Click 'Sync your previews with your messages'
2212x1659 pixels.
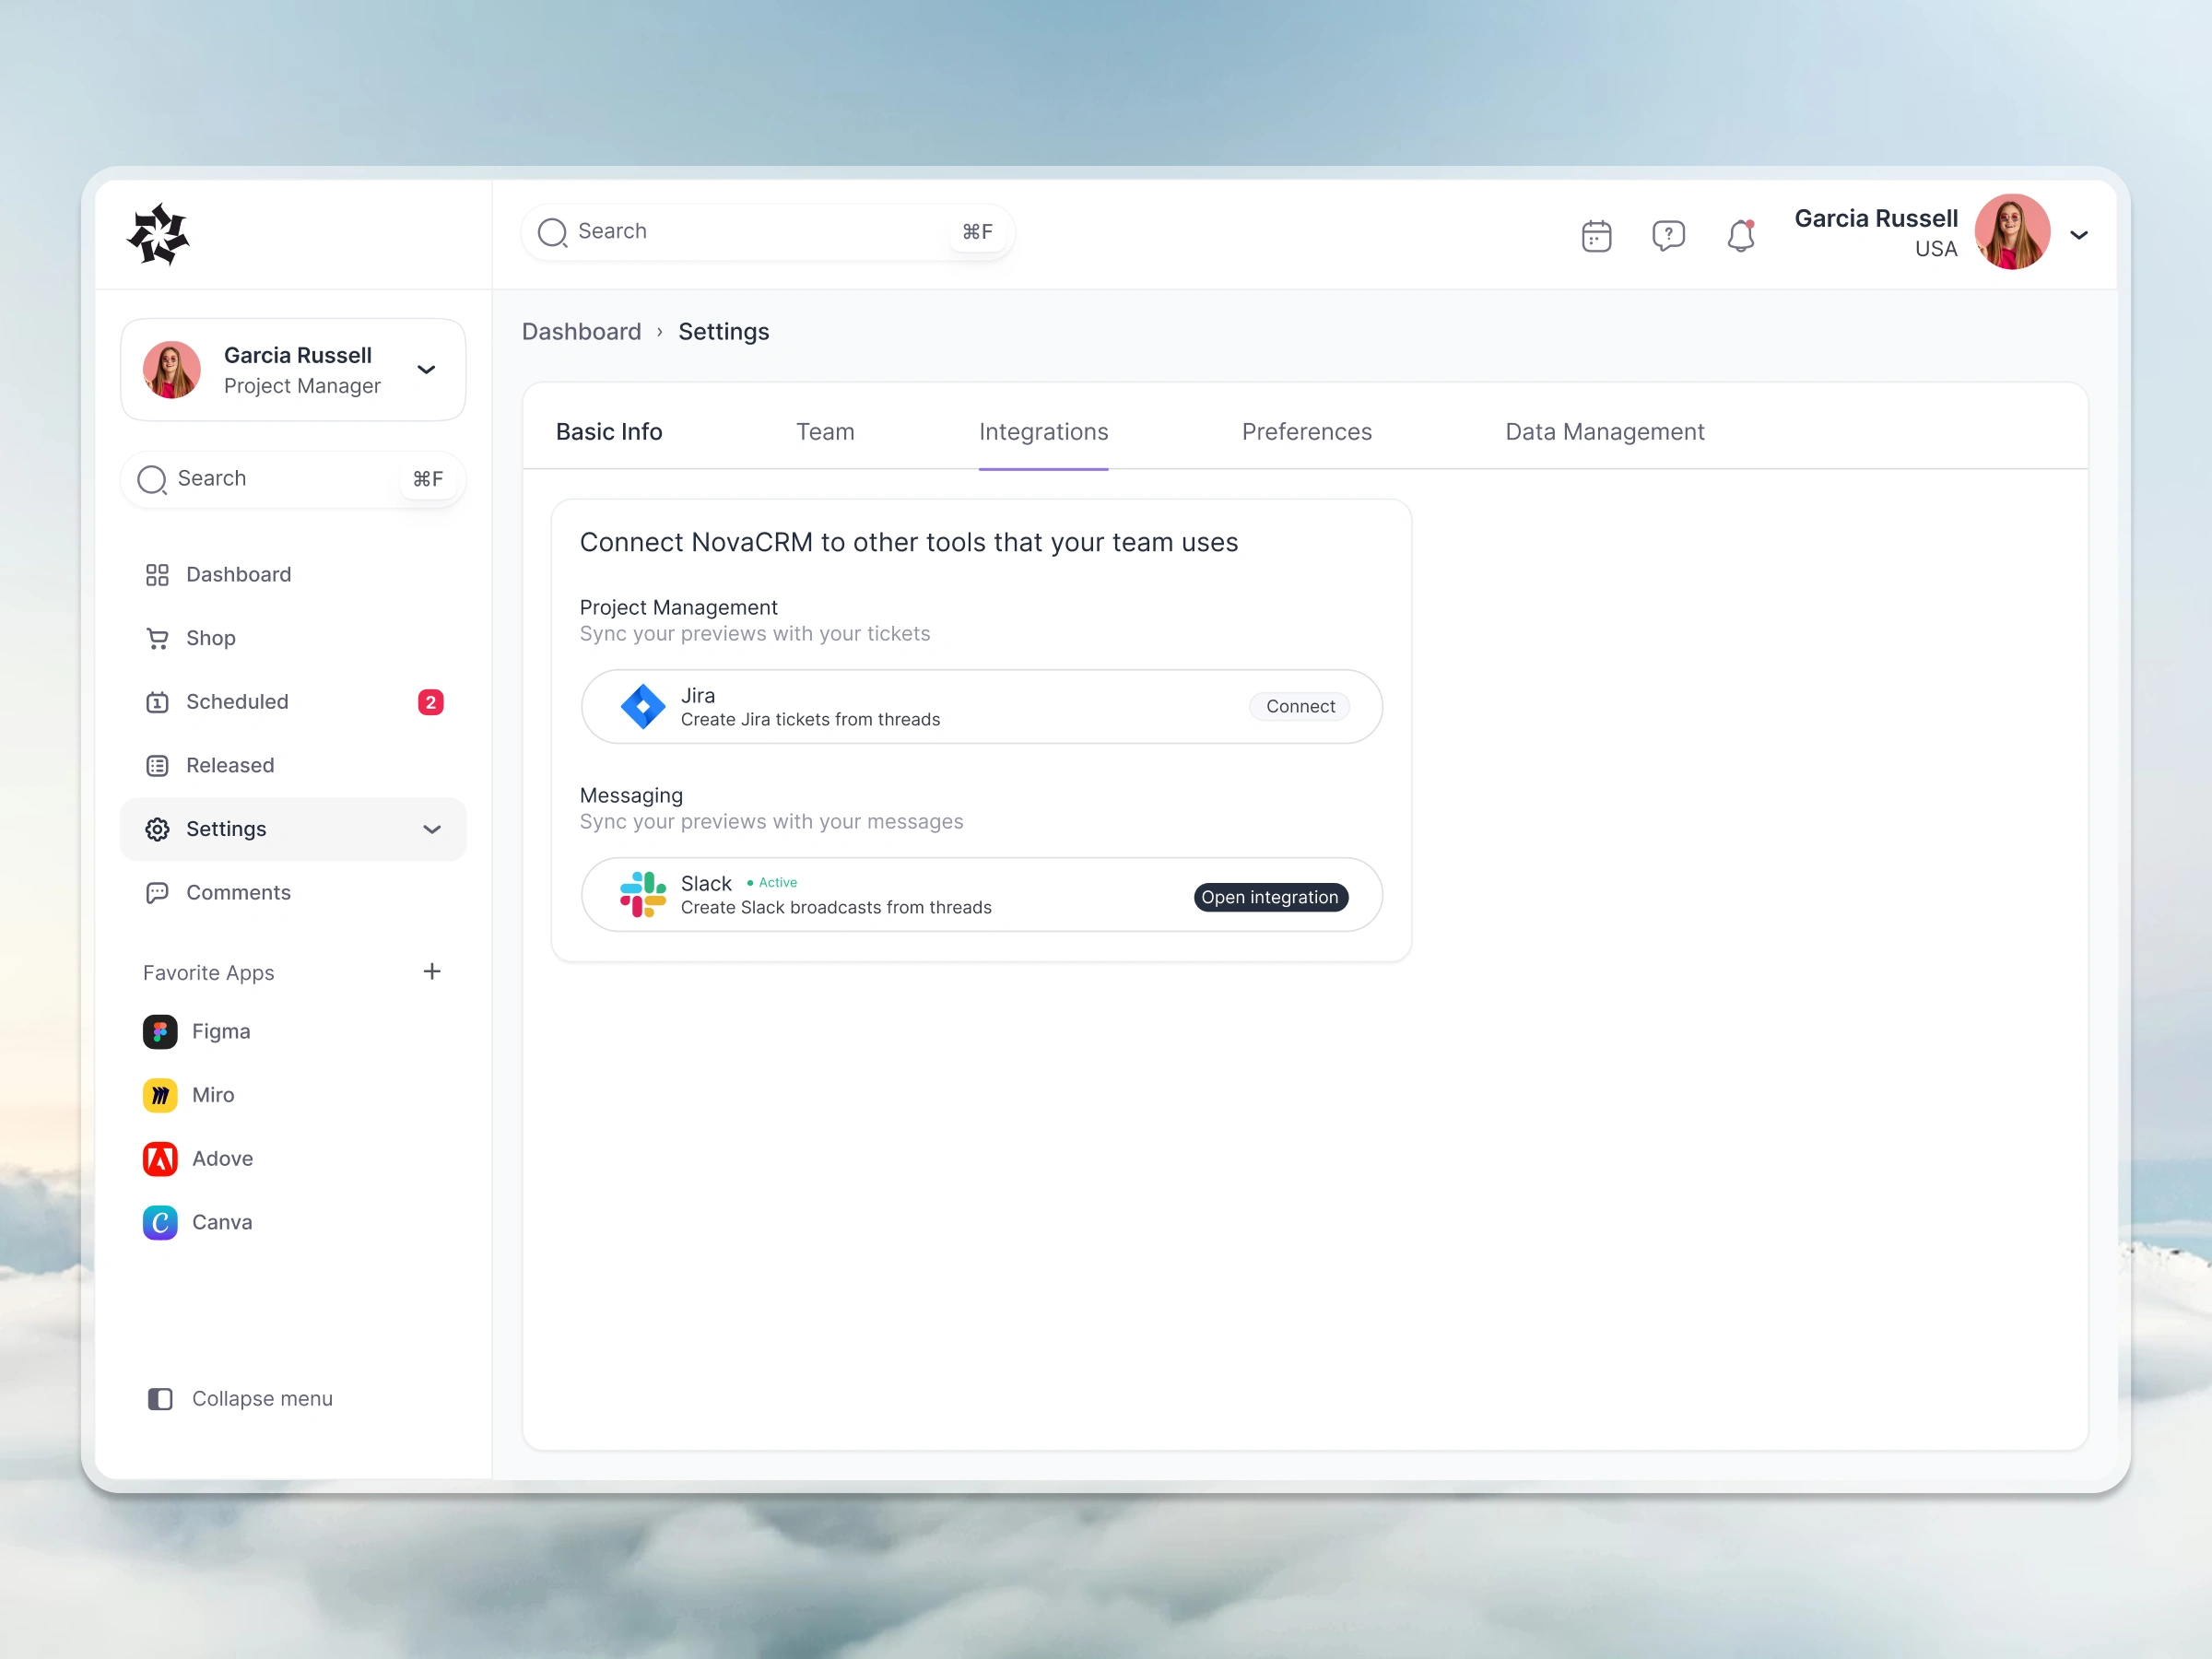[x=772, y=822]
